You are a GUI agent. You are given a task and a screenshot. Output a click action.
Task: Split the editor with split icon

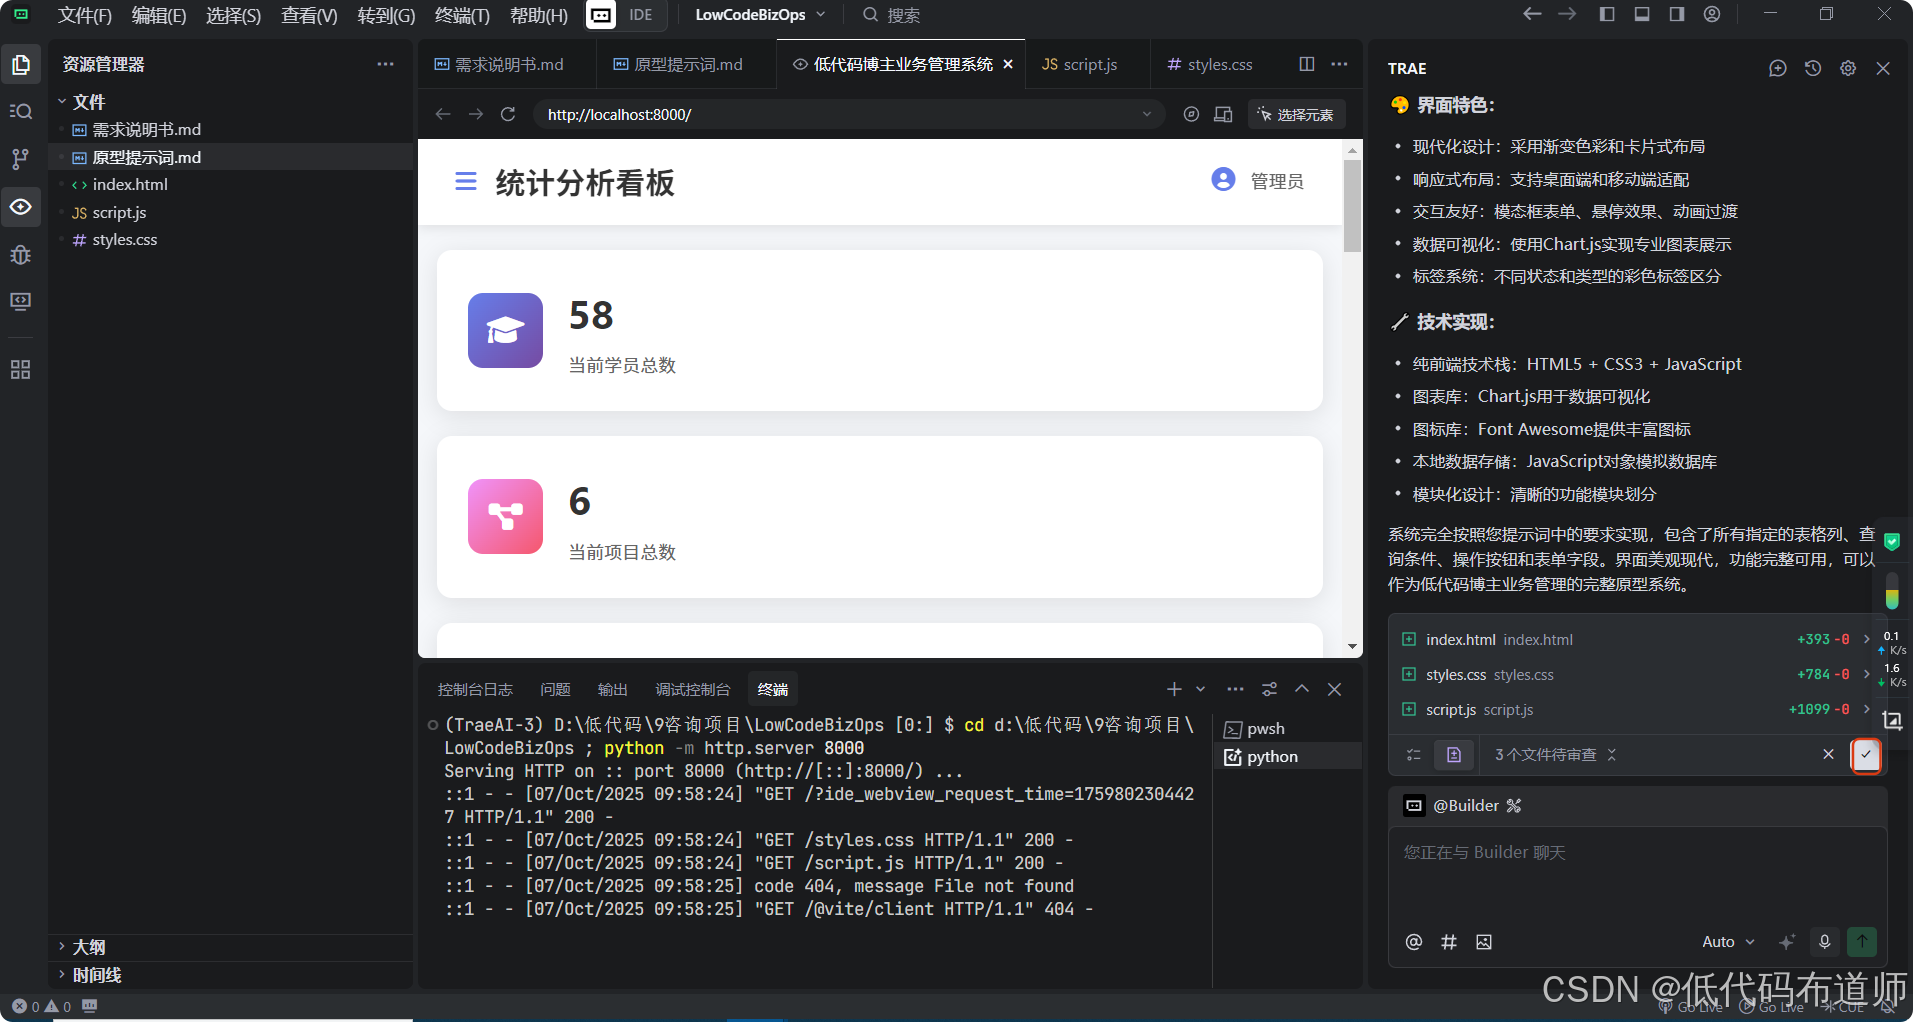click(x=1307, y=64)
